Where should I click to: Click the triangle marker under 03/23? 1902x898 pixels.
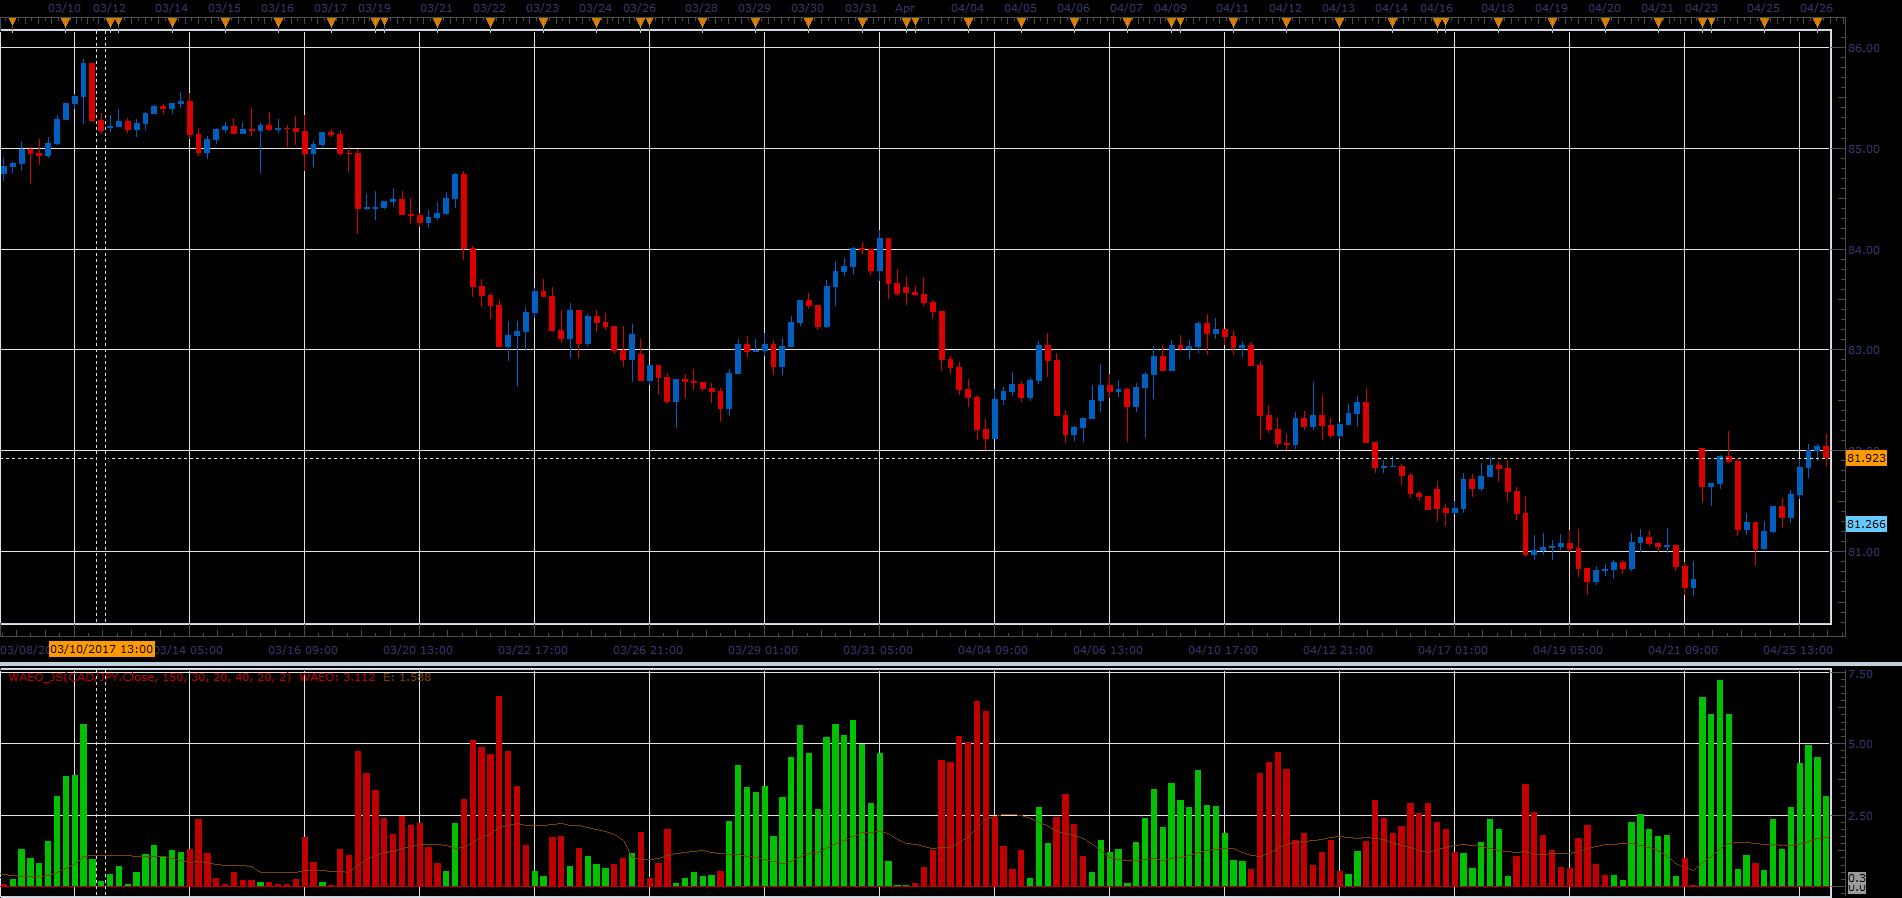tap(543, 23)
